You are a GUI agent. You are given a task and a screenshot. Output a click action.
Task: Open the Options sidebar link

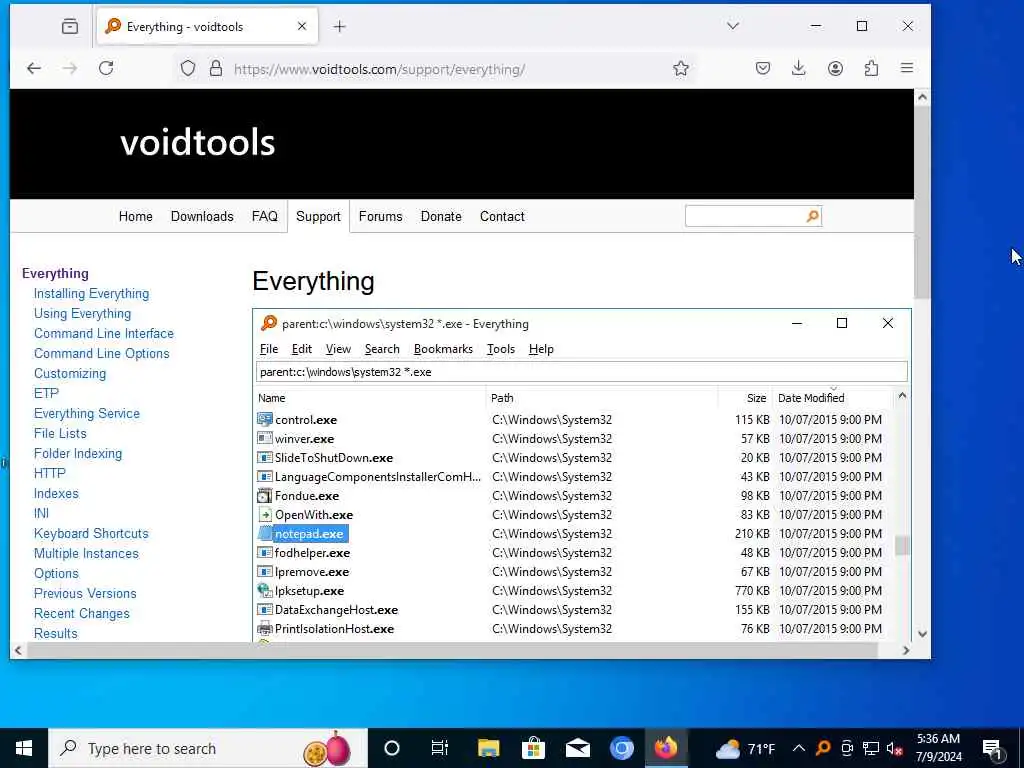(x=56, y=573)
